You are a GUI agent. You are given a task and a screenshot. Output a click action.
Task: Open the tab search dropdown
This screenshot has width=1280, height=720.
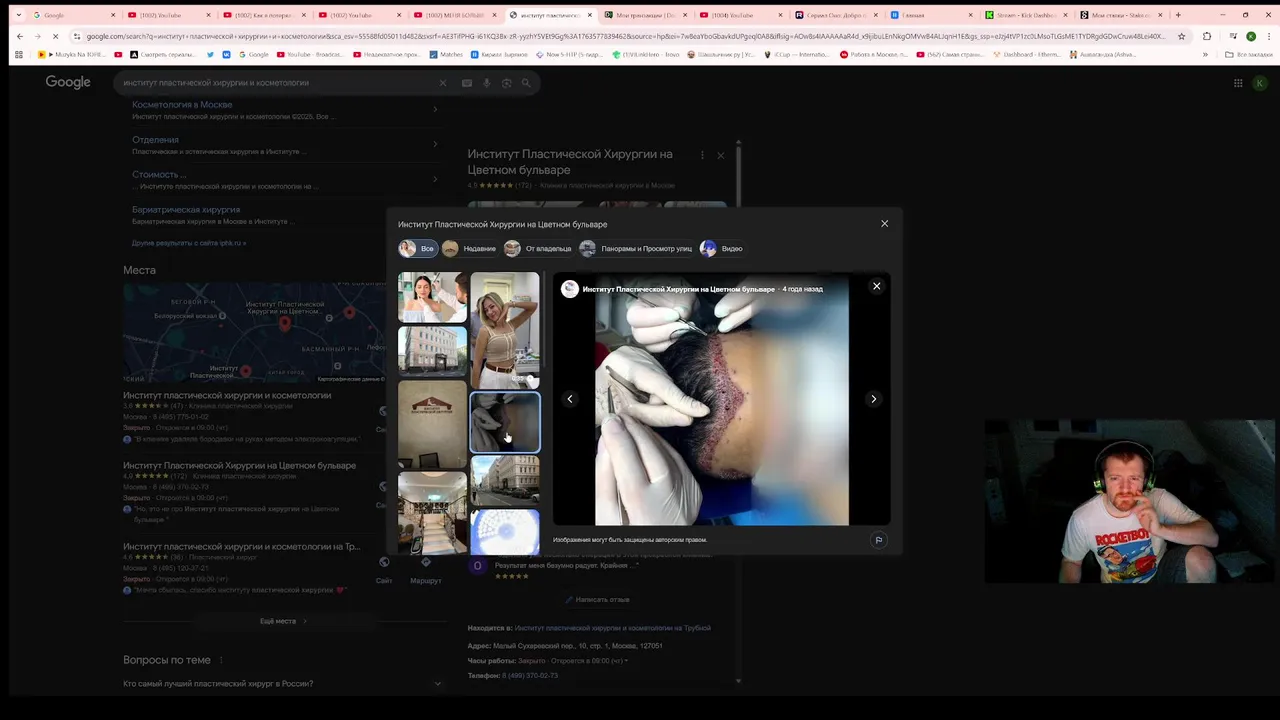coord(19,15)
